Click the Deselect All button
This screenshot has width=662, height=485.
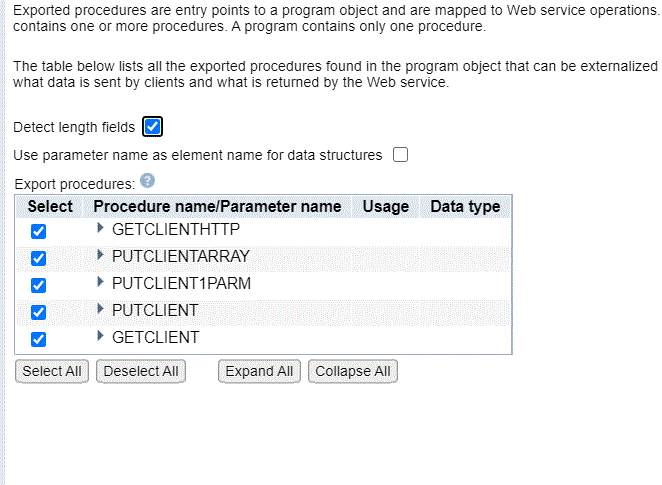[141, 371]
